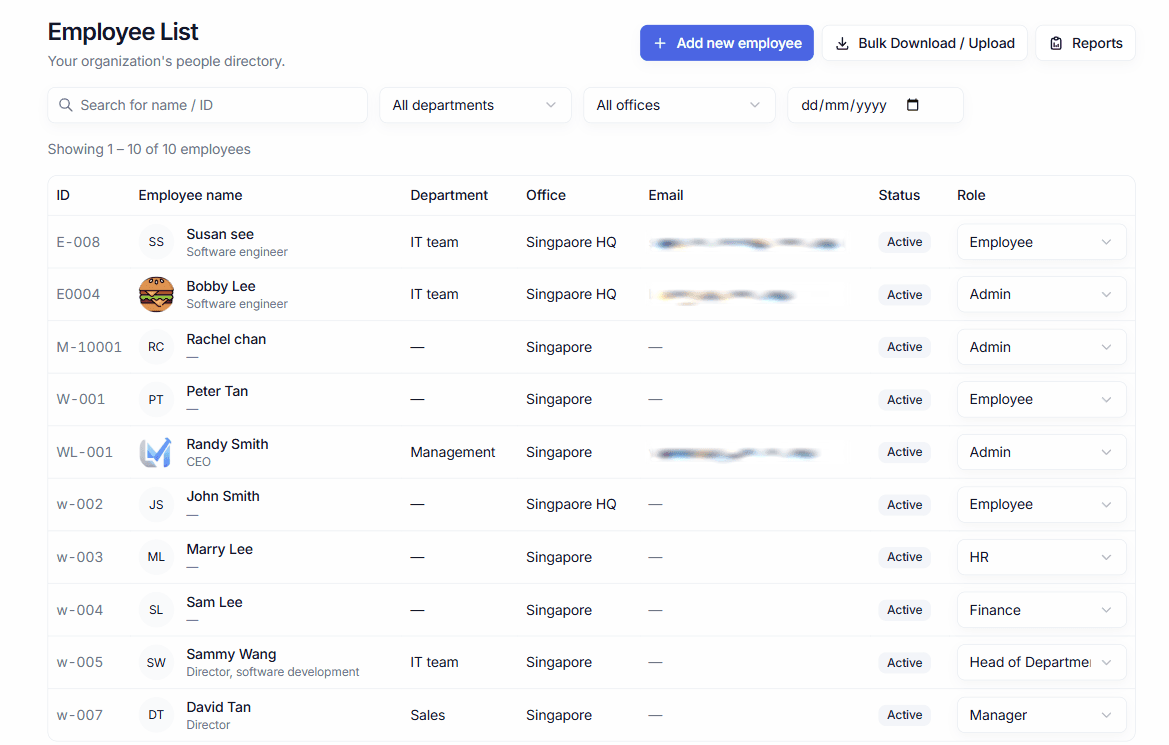
Task: Open role dropdown for John Smith
Action: point(1041,504)
